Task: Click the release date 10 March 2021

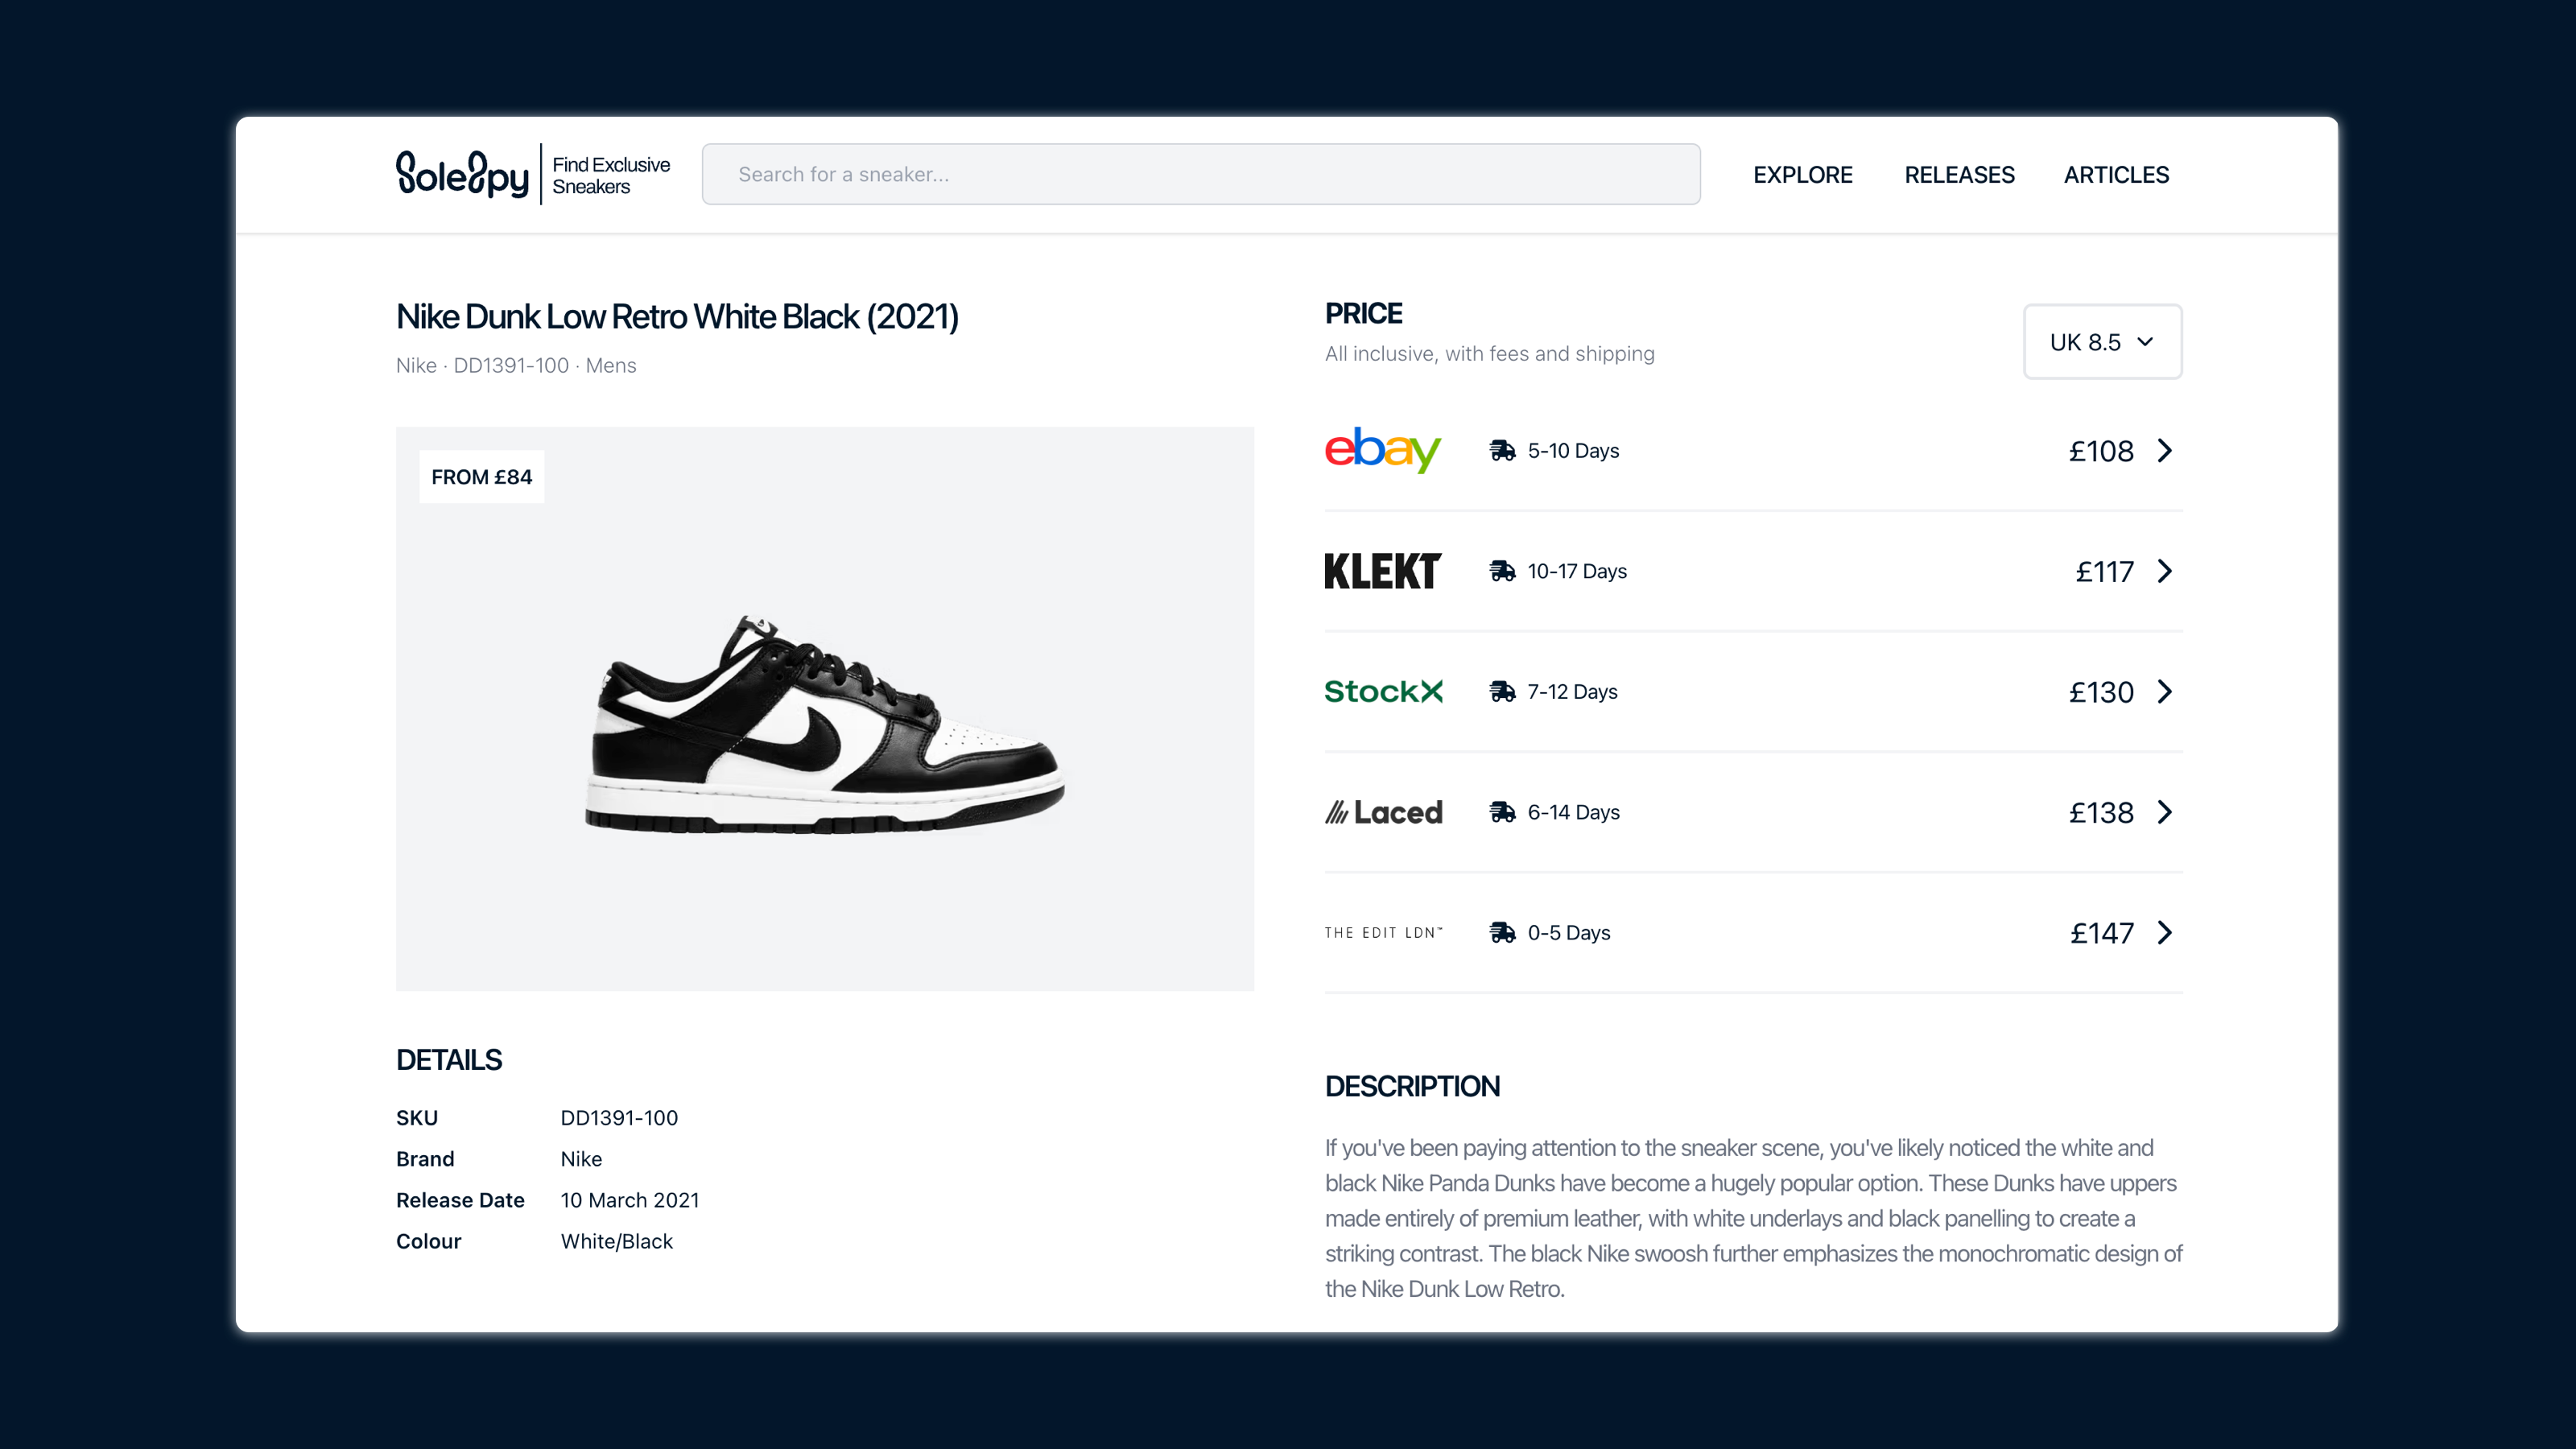Action: [x=630, y=1200]
